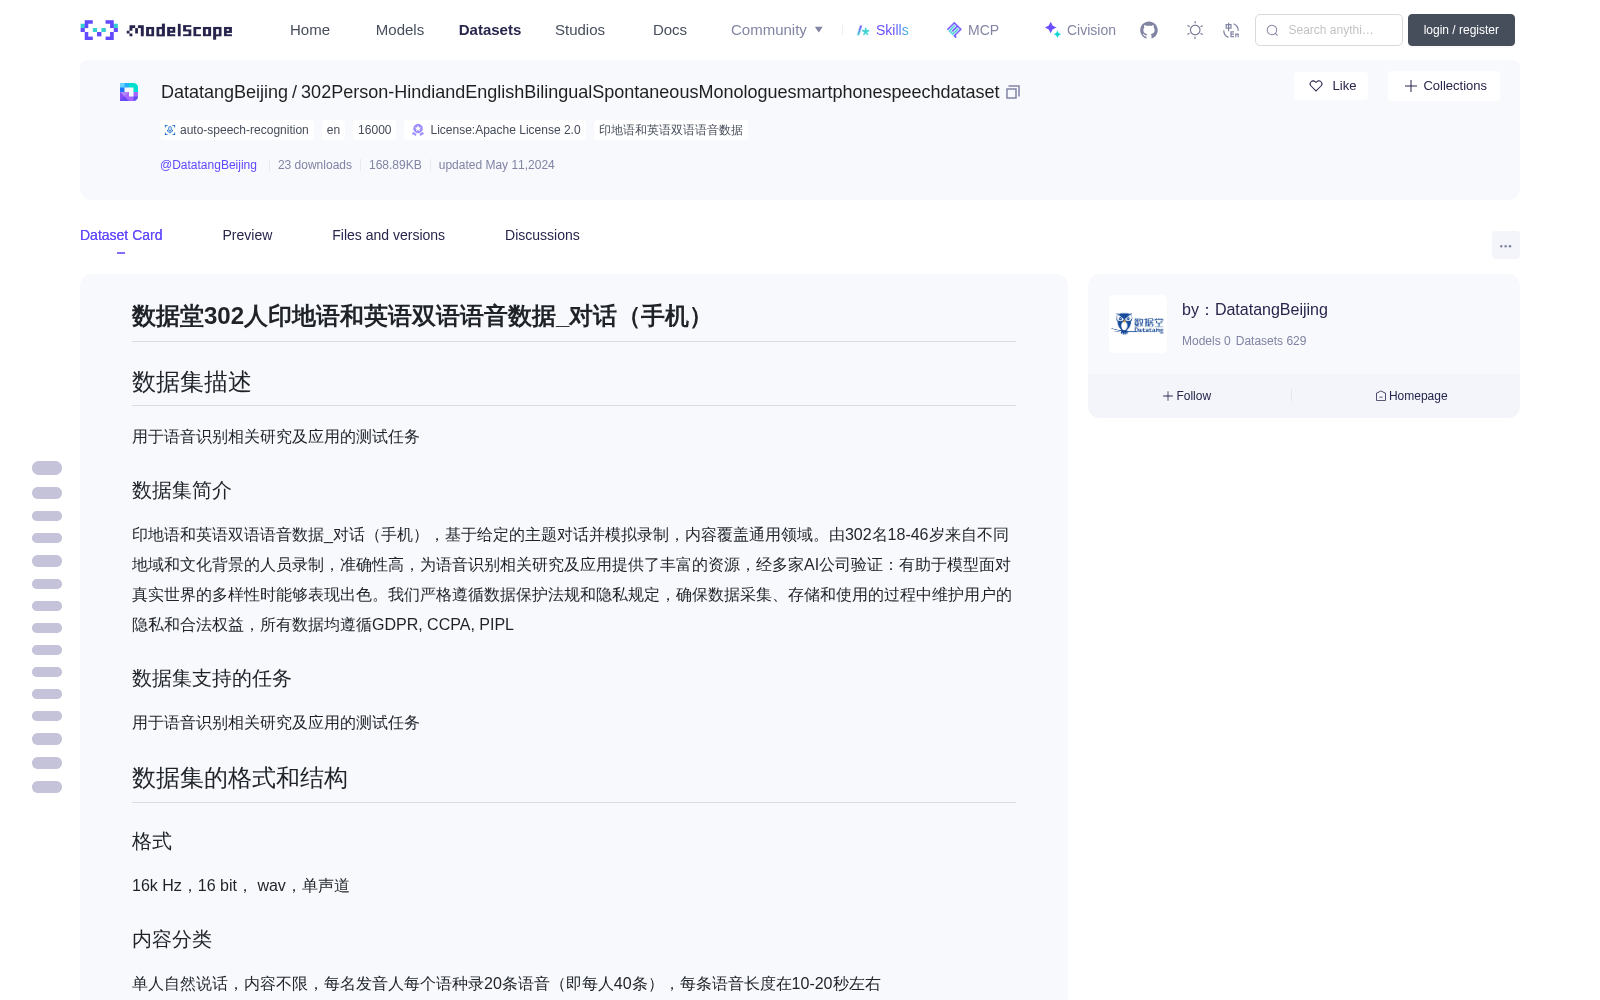Click the 16k Hz，16 bit， wav，单声道 text
Image resolution: width=1600 pixels, height=1000 pixels.
[241, 886]
